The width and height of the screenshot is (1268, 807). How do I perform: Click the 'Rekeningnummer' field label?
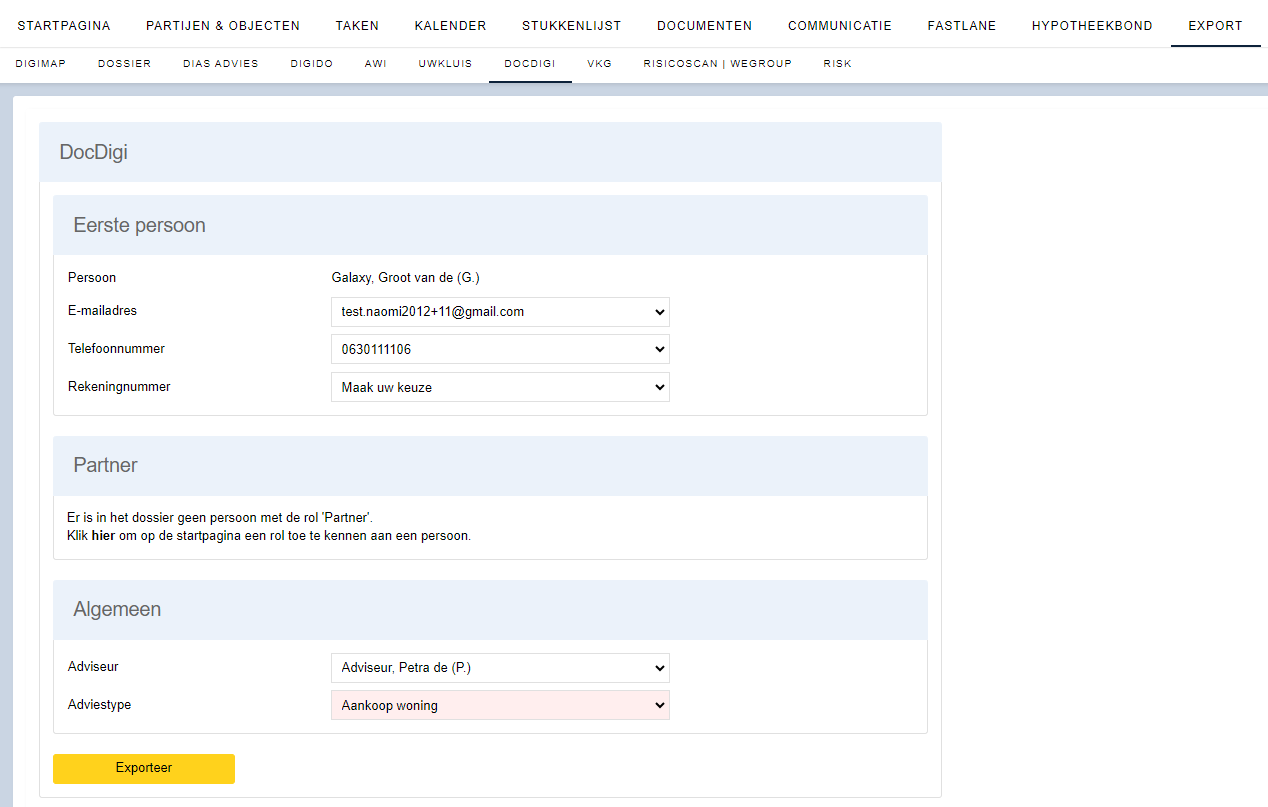click(x=119, y=386)
